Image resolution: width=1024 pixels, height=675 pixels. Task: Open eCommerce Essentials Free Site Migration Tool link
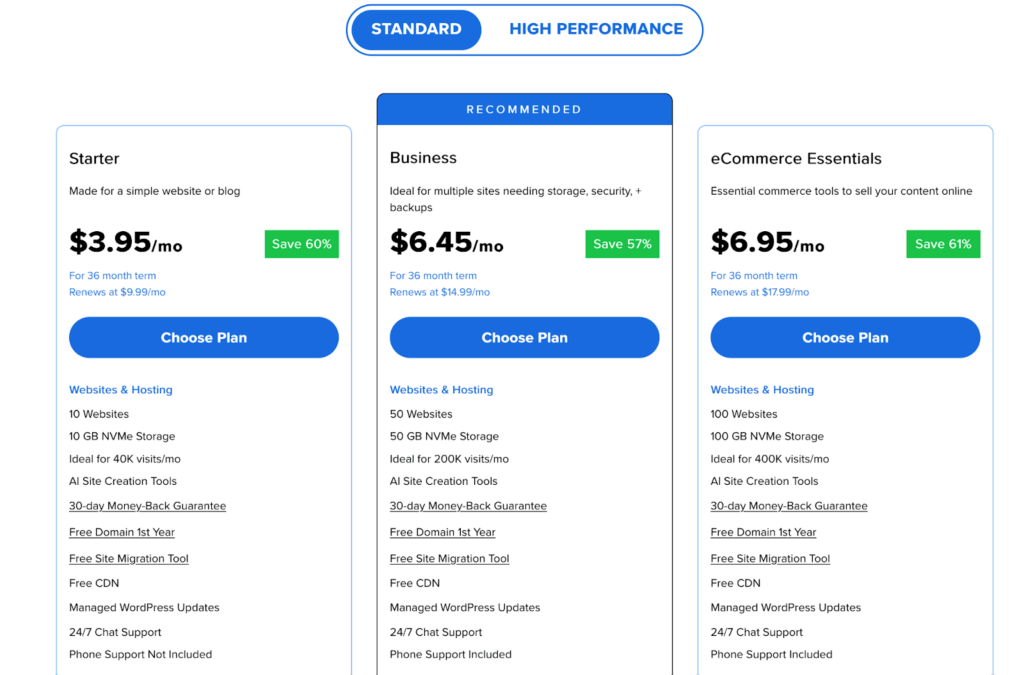point(771,559)
